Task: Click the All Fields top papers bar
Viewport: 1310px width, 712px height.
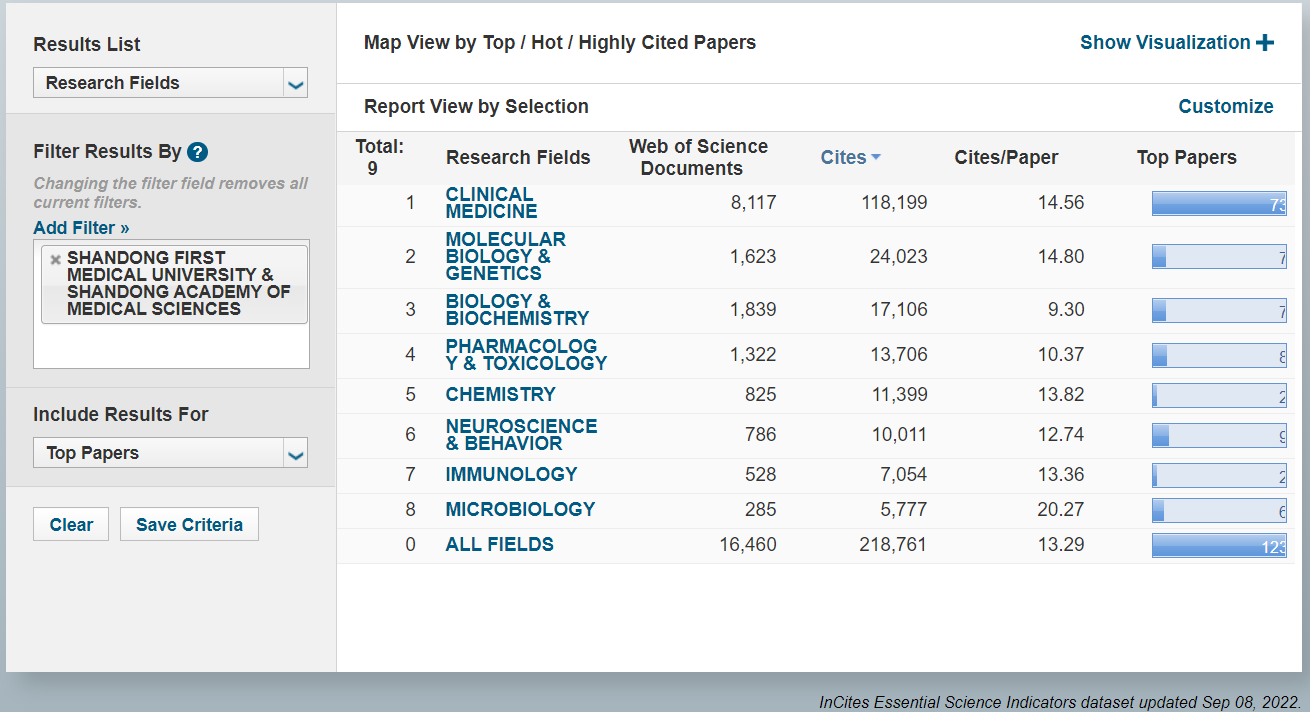Action: tap(1218, 545)
